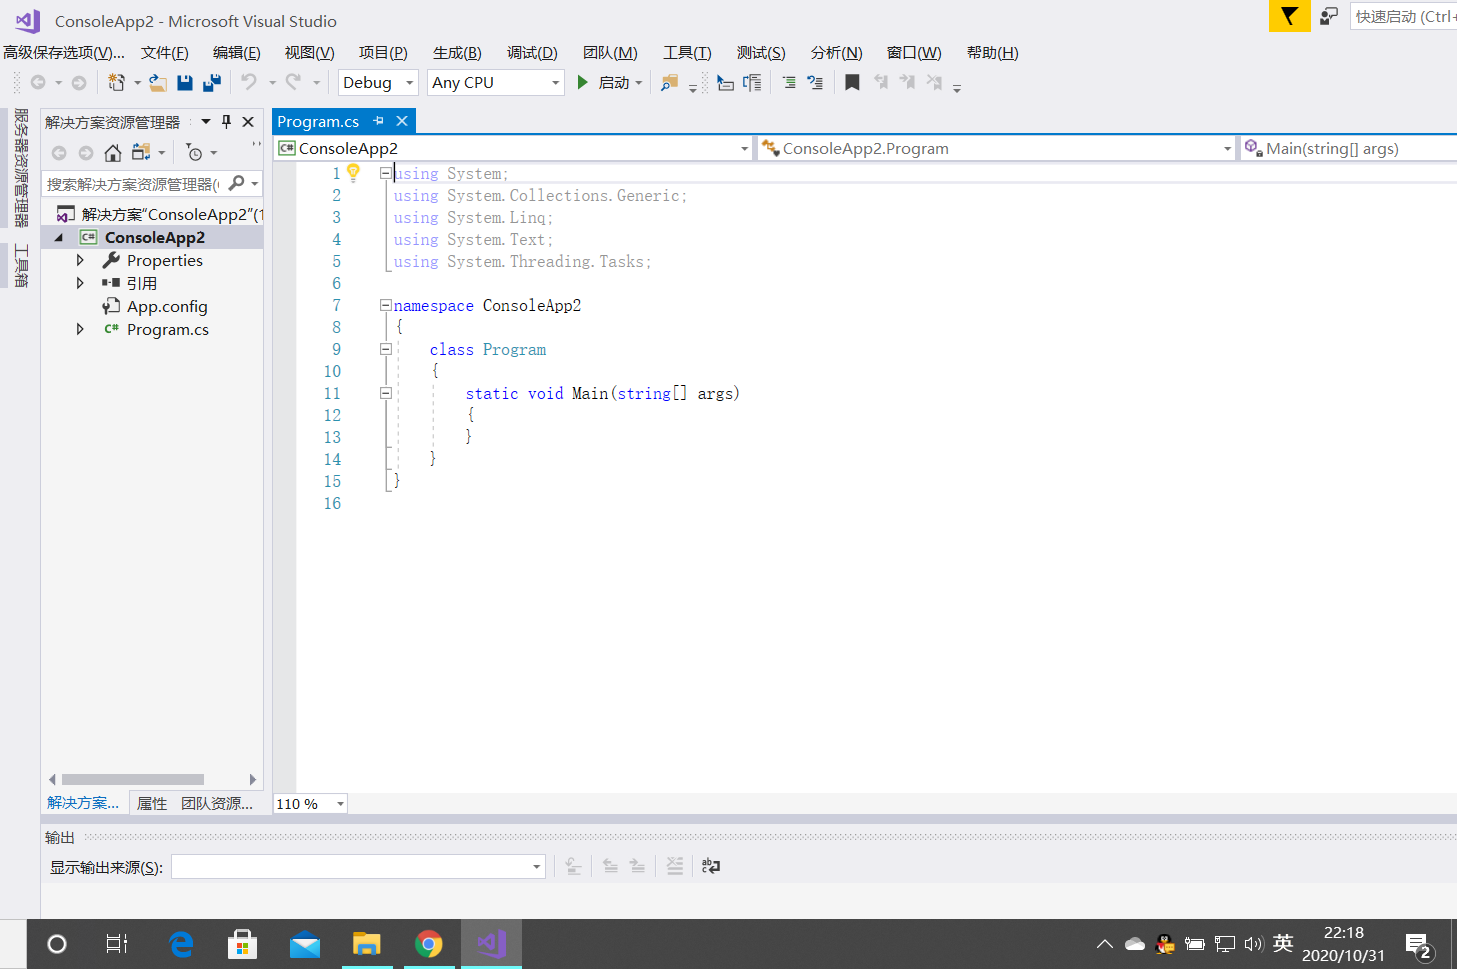Click the lightbulb quick actions icon on line 1
This screenshot has height=969, width=1457.
[353, 173]
